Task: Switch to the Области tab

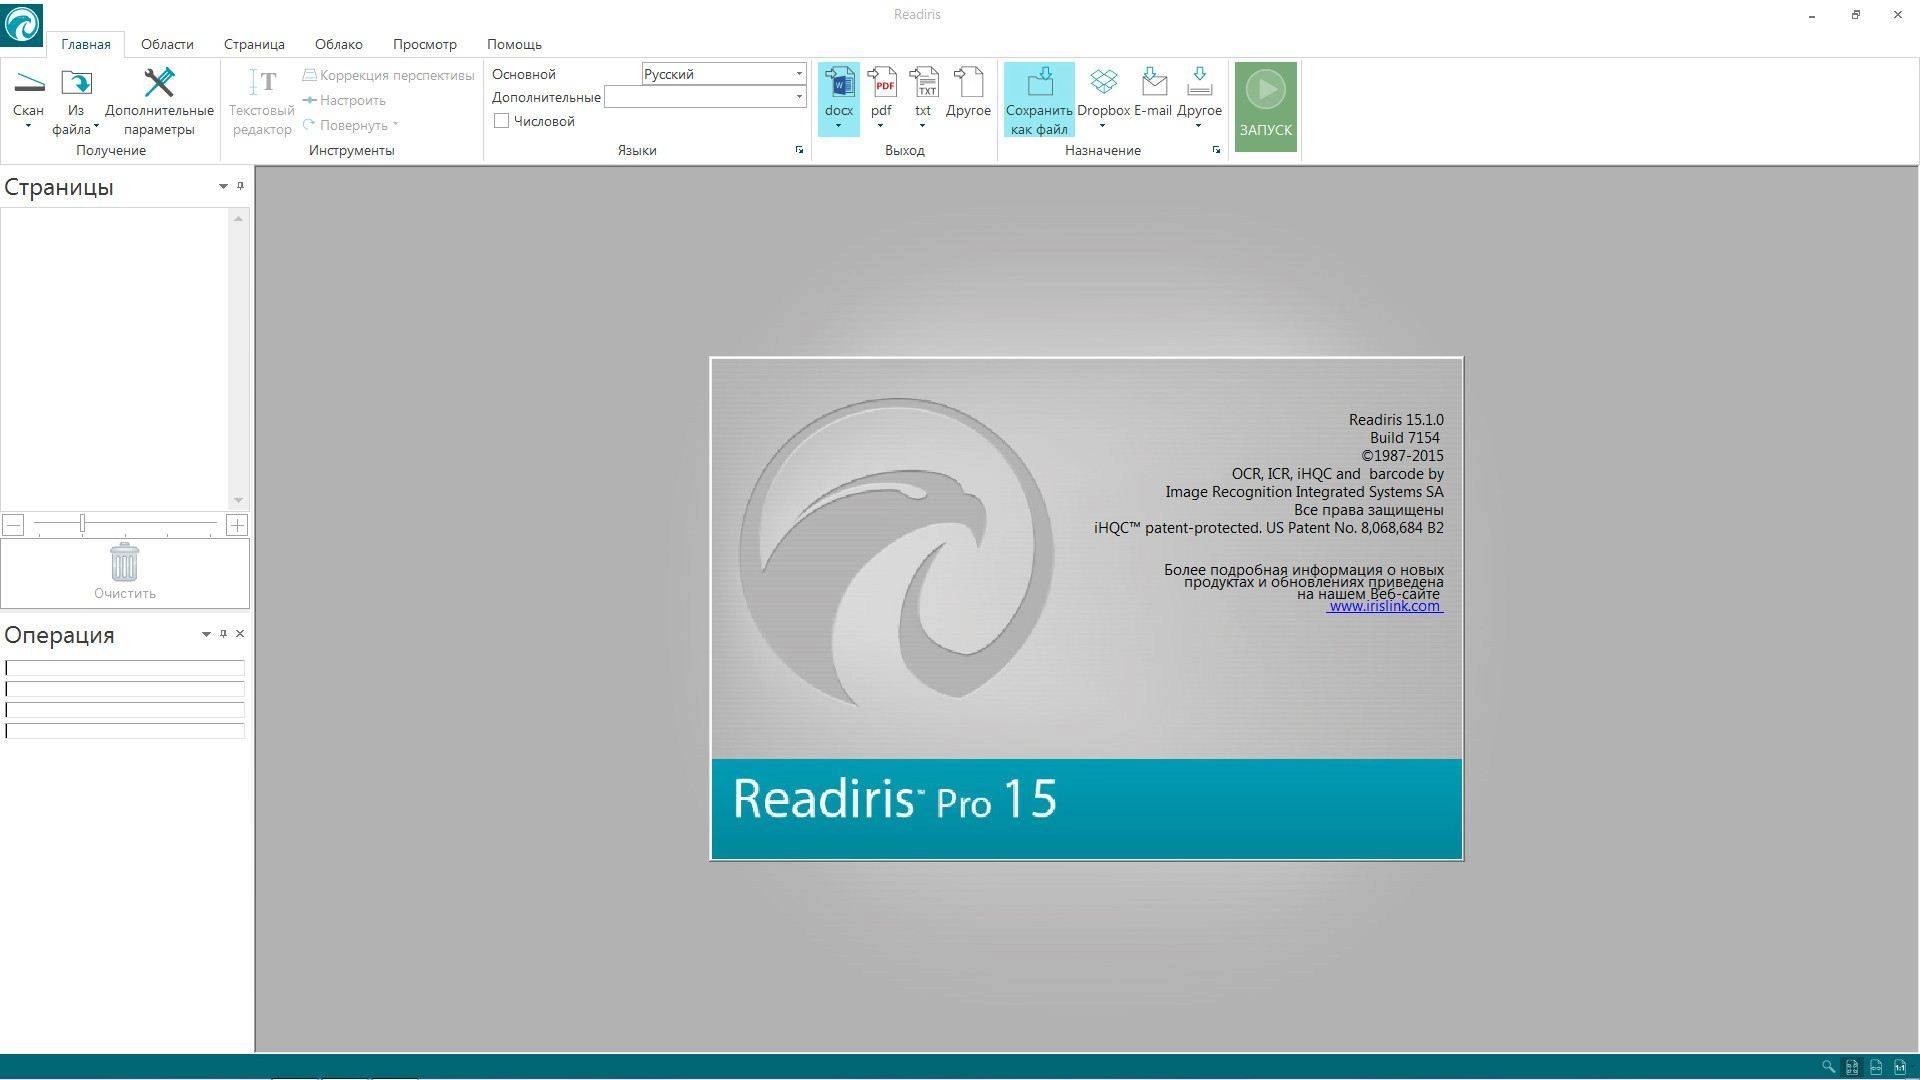Action: tap(167, 44)
